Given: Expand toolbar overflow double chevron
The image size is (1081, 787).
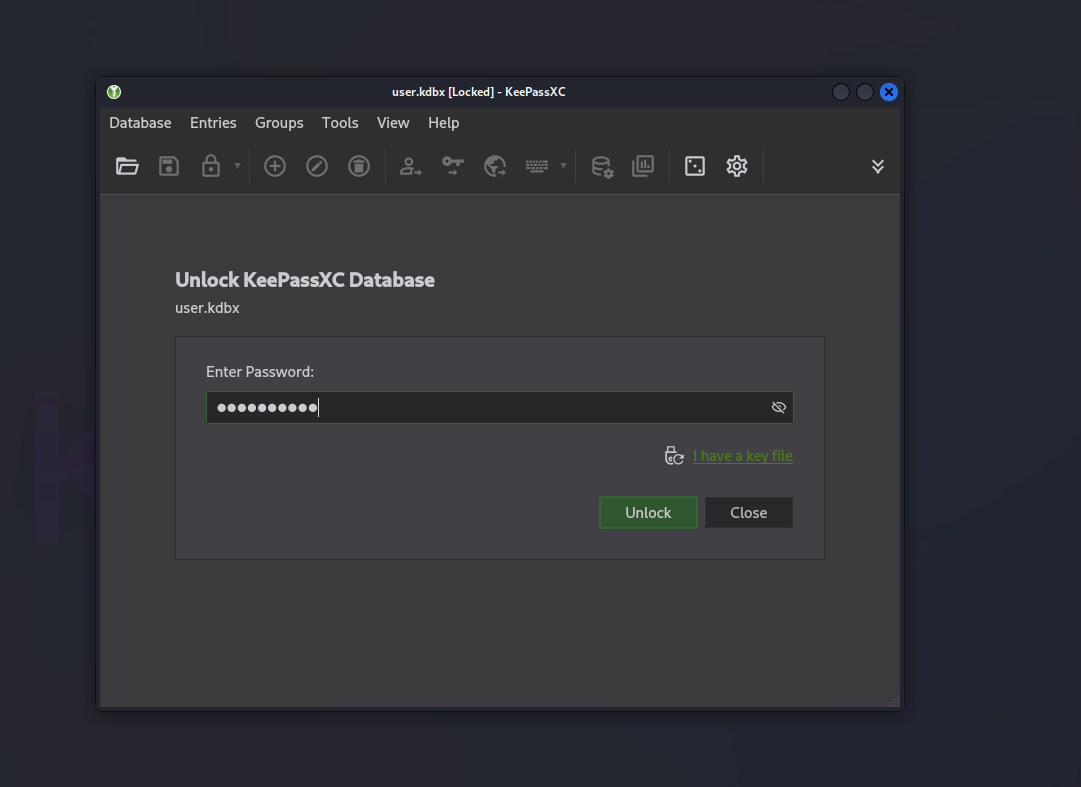Looking at the screenshot, I should coord(878,166).
